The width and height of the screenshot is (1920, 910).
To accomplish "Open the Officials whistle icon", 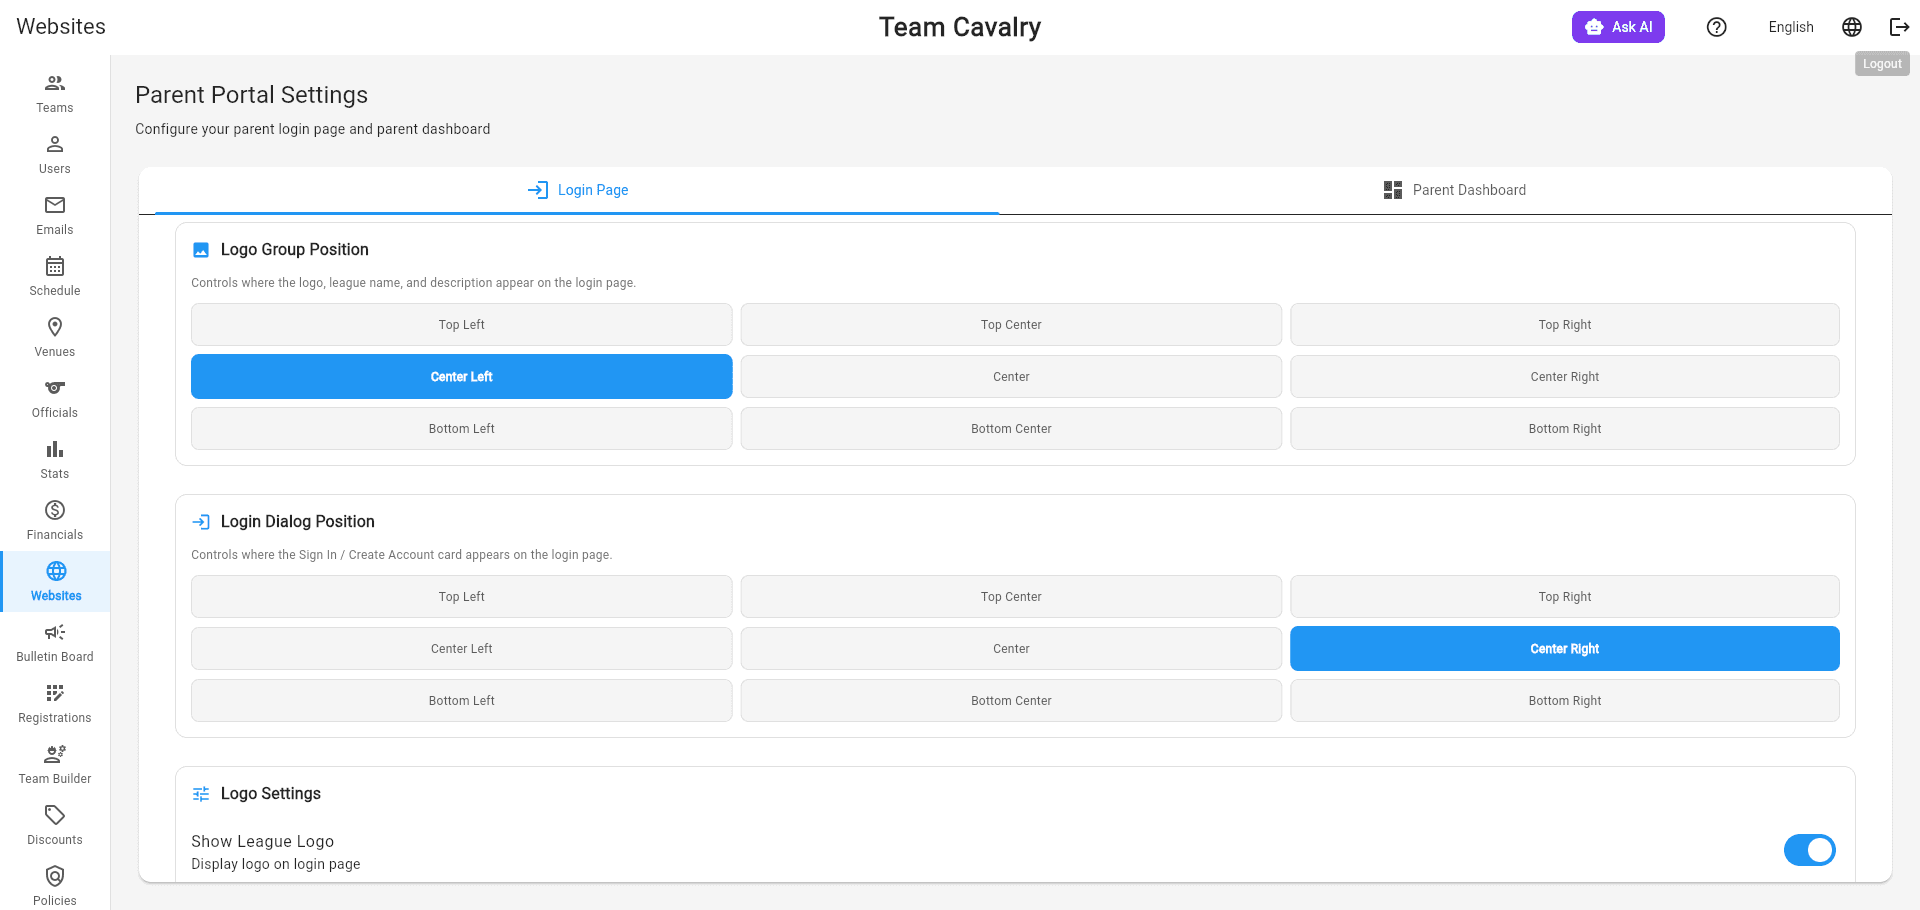I will pos(55,388).
